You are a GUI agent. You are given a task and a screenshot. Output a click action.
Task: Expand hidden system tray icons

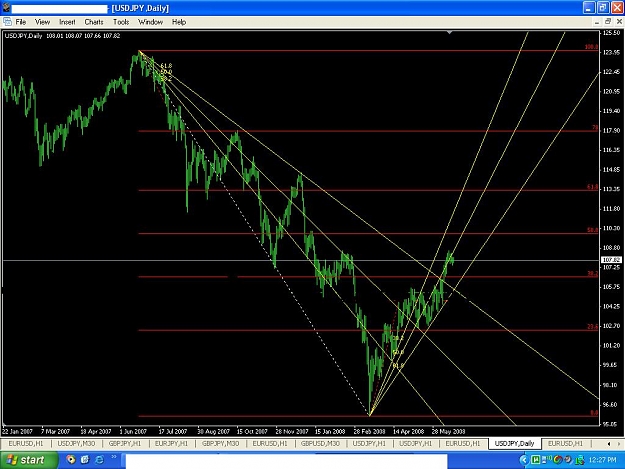524,460
